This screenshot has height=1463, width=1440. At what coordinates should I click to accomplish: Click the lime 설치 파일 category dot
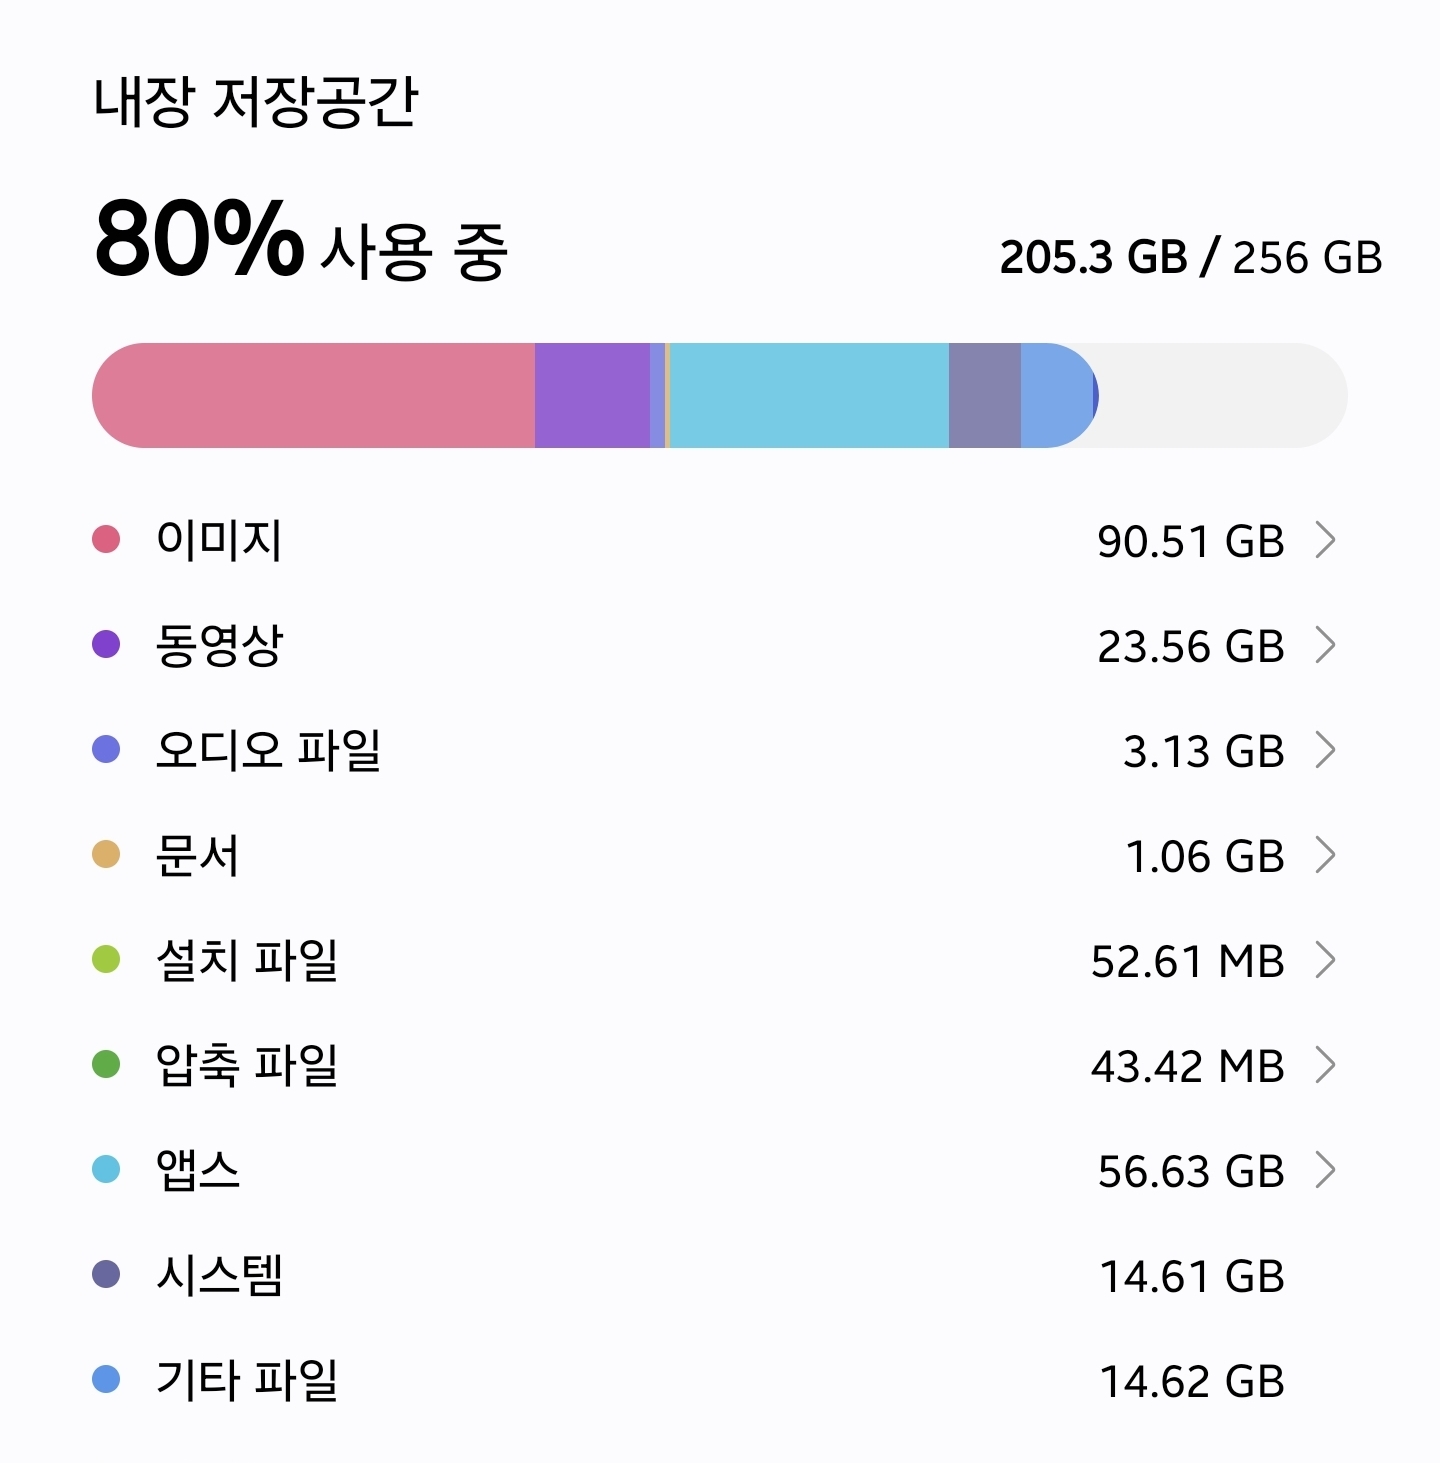[106, 959]
